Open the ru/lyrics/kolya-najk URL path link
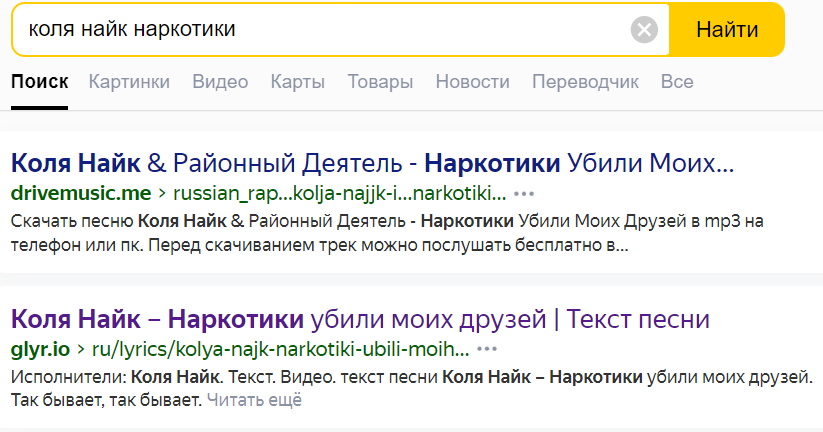 tap(280, 349)
